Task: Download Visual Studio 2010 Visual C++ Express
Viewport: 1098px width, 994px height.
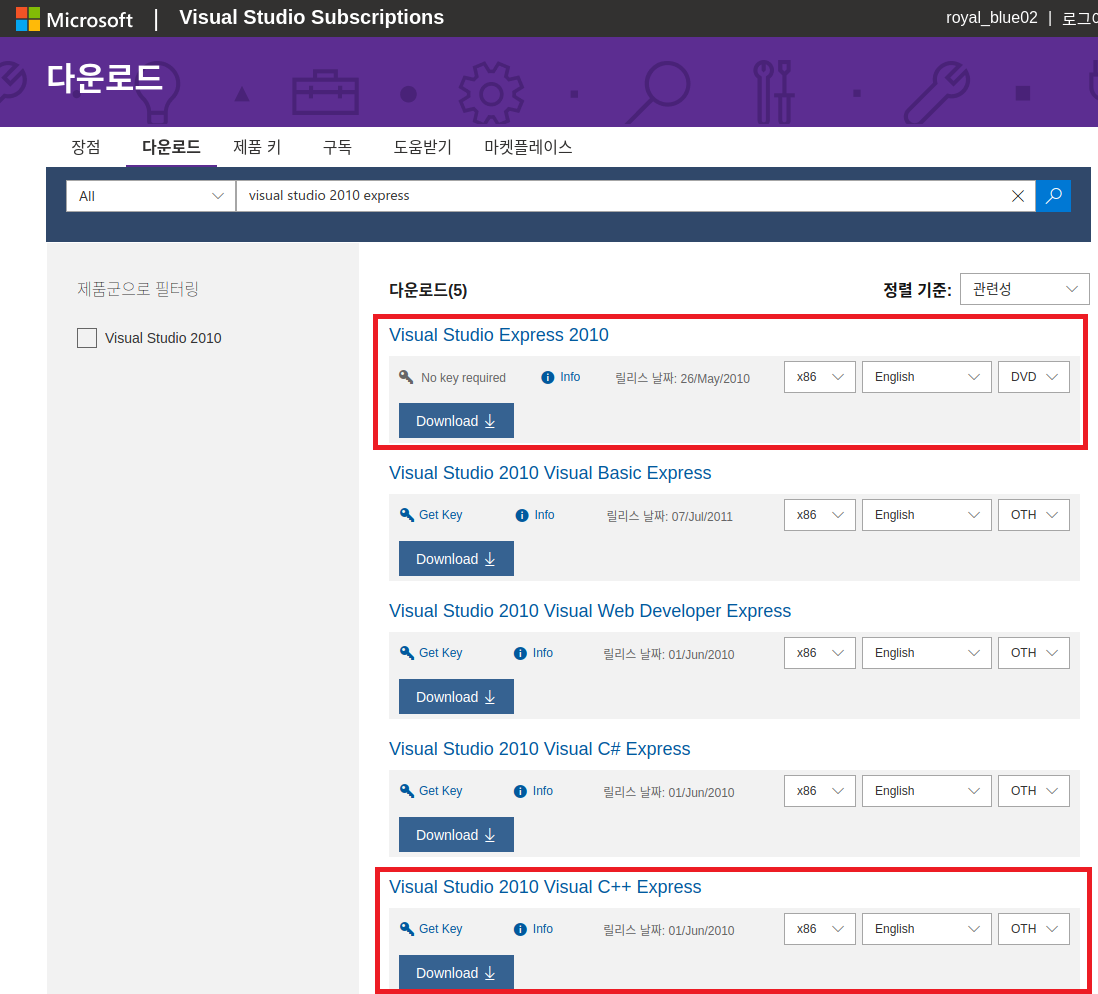Action: [456, 973]
